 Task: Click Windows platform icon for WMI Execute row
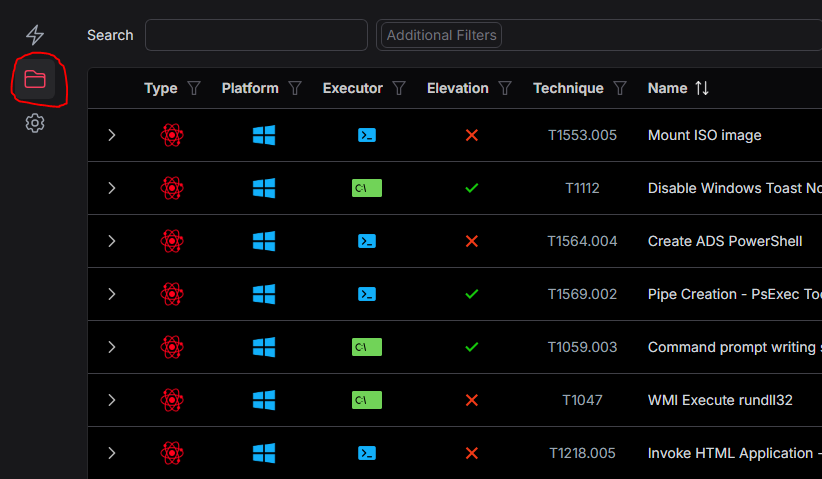[x=264, y=400]
